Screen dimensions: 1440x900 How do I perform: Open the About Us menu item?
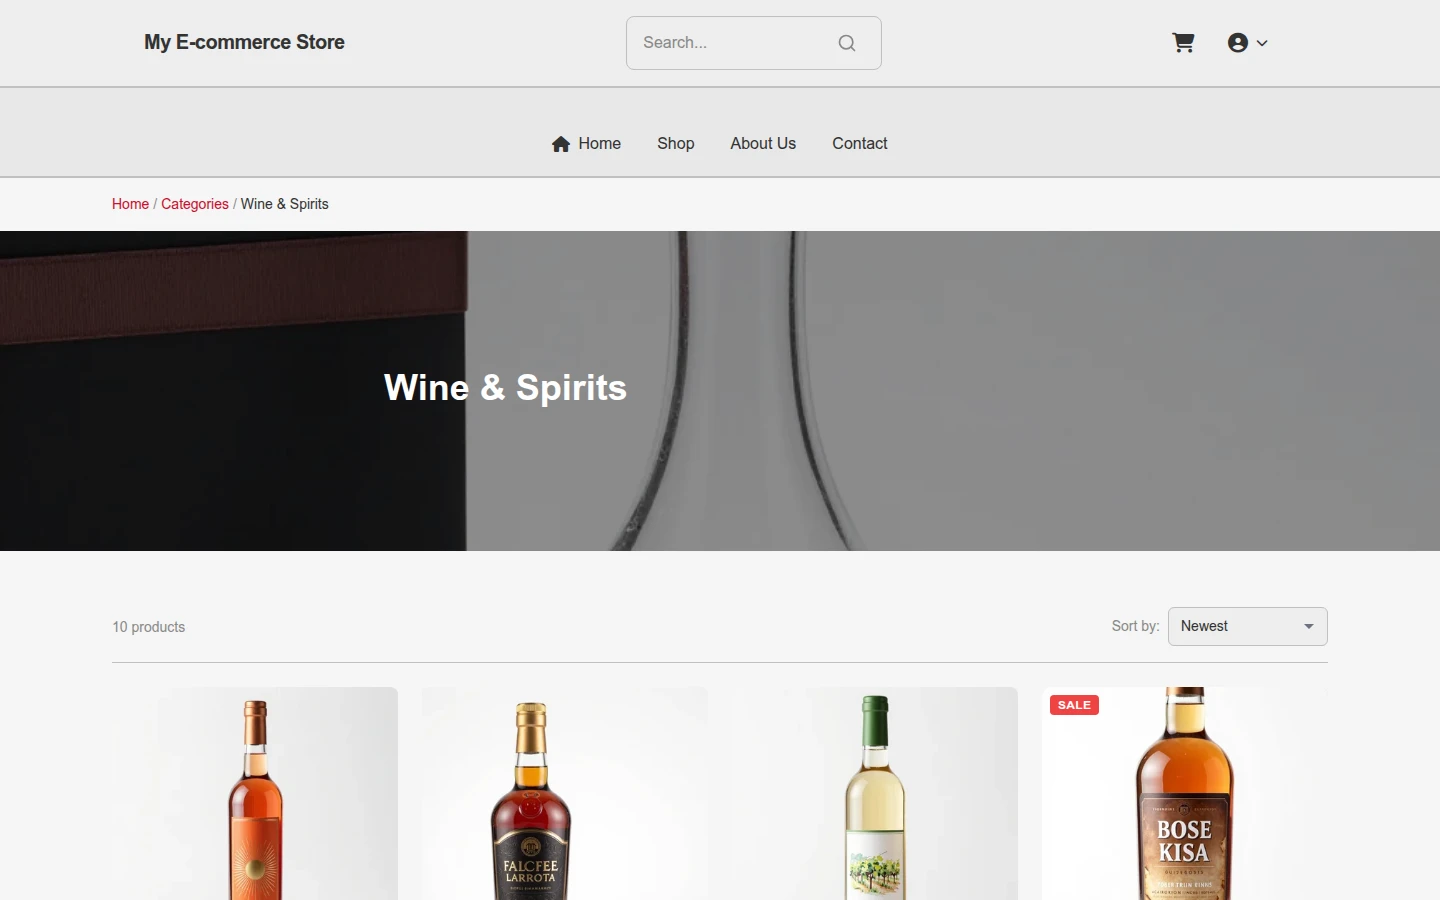(763, 144)
